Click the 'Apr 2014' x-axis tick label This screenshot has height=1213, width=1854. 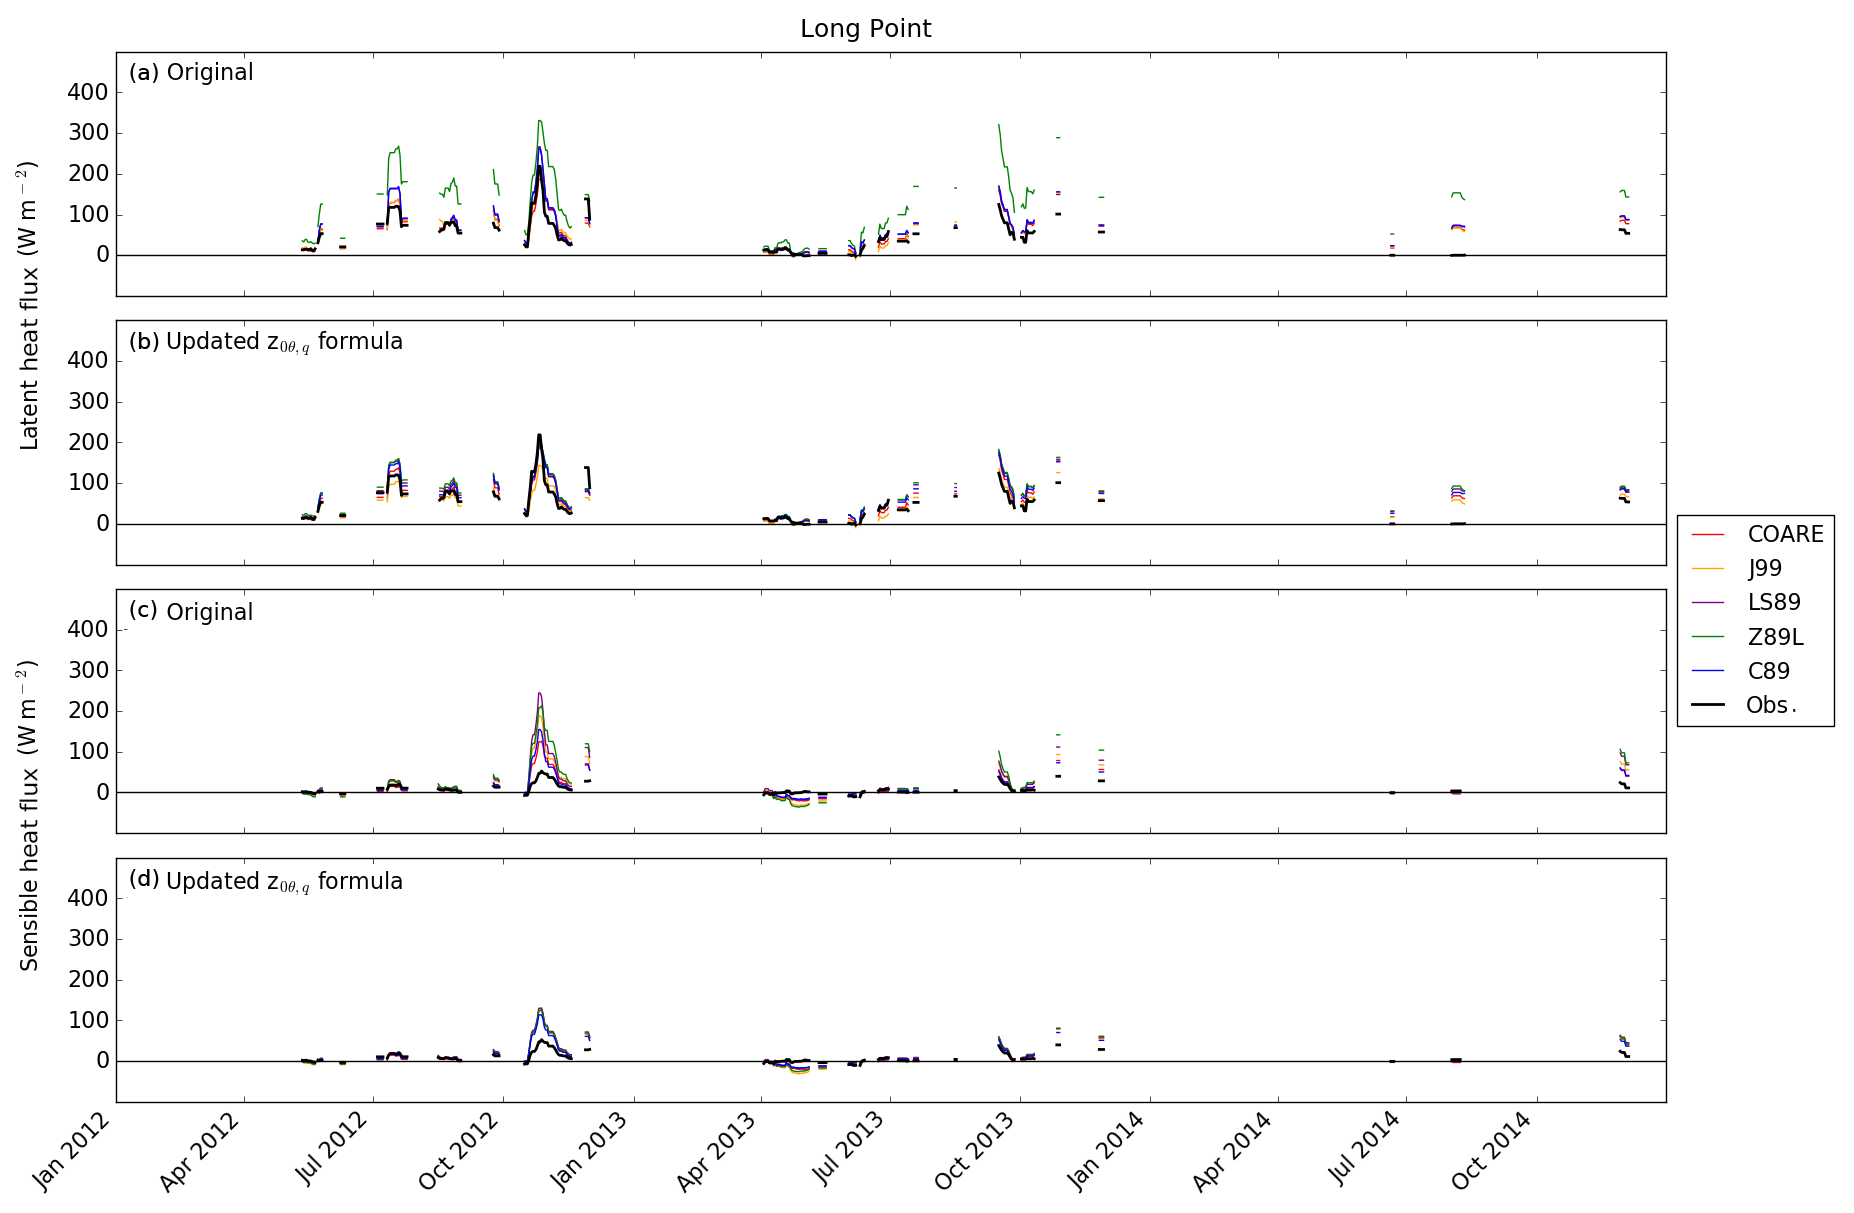pos(1233,1152)
